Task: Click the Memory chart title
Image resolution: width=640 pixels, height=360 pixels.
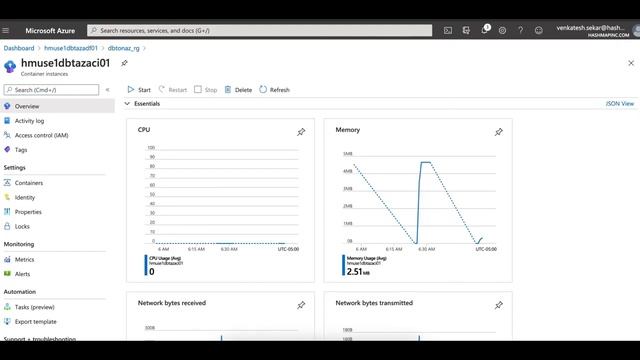Action: coord(348,130)
